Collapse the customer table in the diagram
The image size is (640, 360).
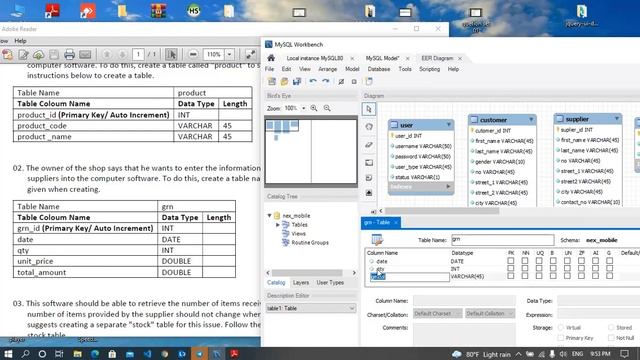(x=531, y=119)
